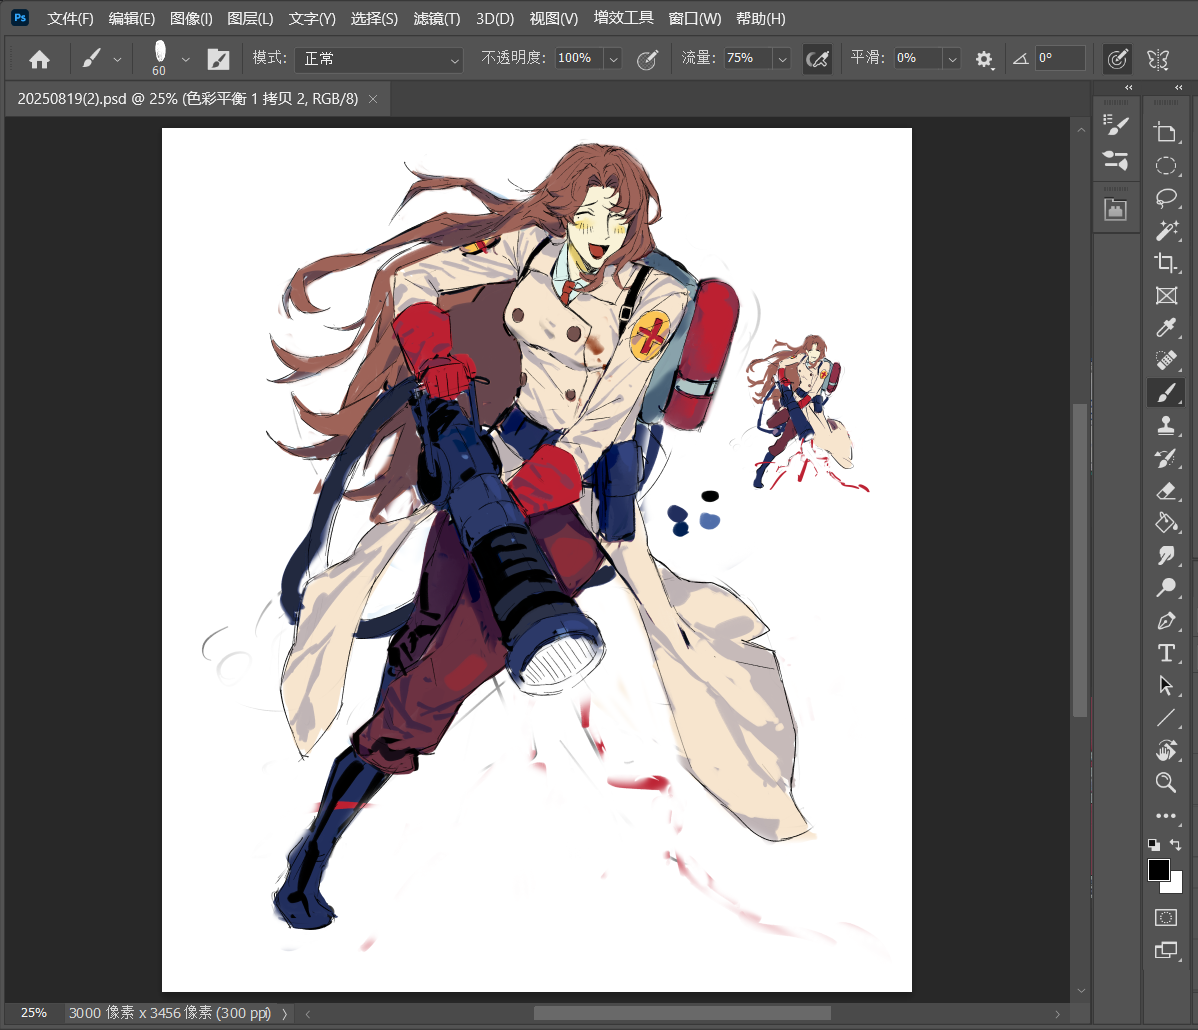Pick the Eyedropper tool
Image resolution: width=1198 pixels, height=1030 pixels.
click(1165, 327)
